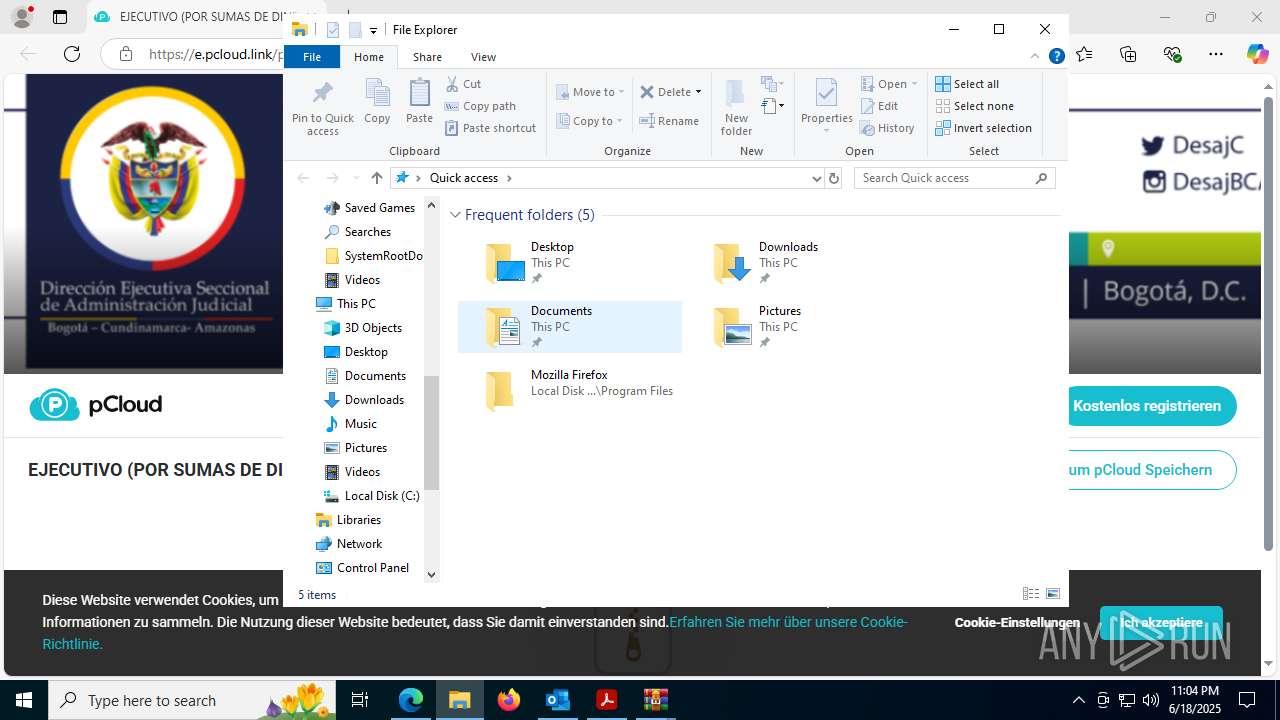This screenshot has width=1280, height=720.
Task: Click the Refresh button in File Explorer
Action: pos(834,178)
